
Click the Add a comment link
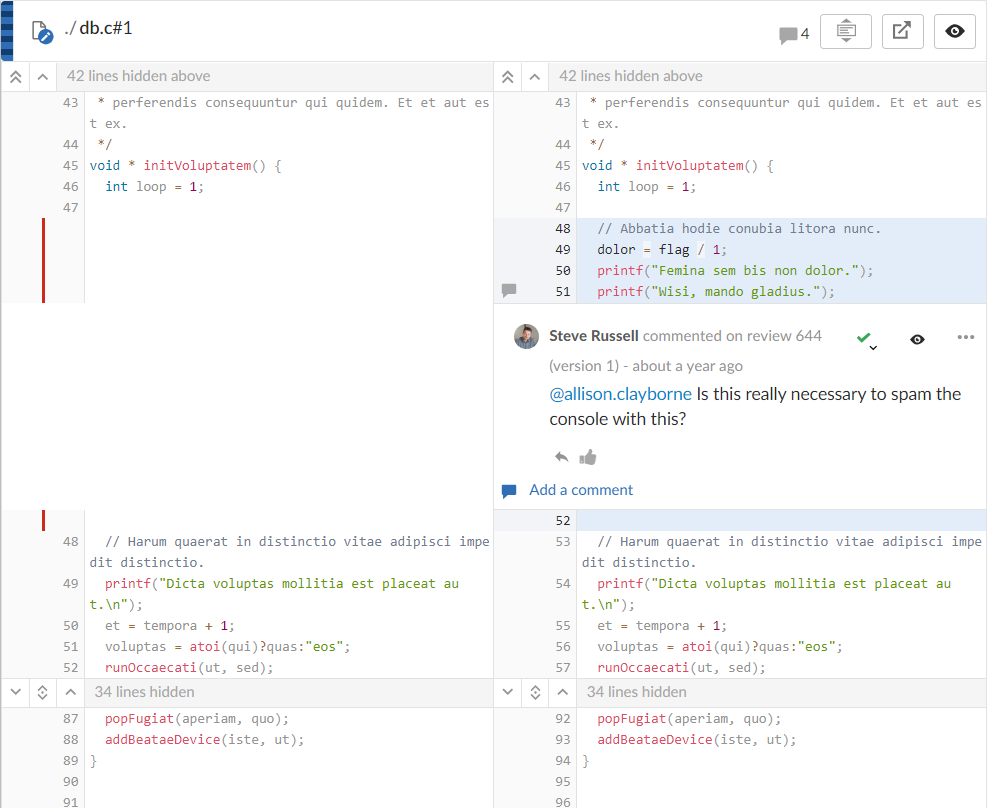[580, 490]
